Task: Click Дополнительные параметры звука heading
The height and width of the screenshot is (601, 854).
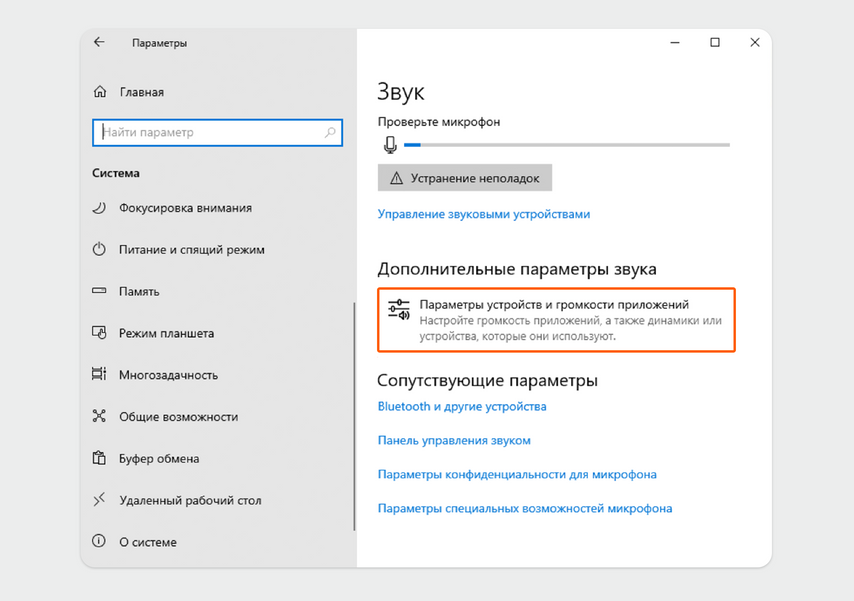Action: coord(517,269)
